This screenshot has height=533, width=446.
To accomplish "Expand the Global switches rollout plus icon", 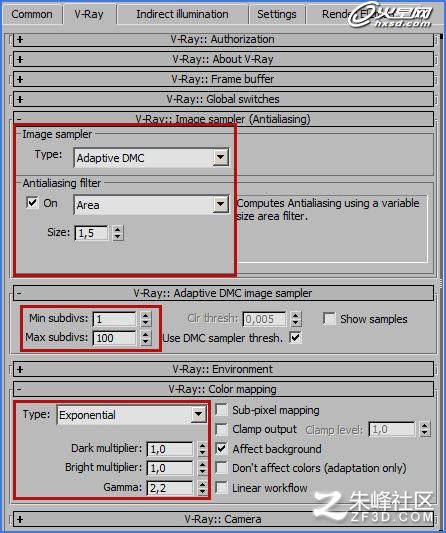I will 20,100.
